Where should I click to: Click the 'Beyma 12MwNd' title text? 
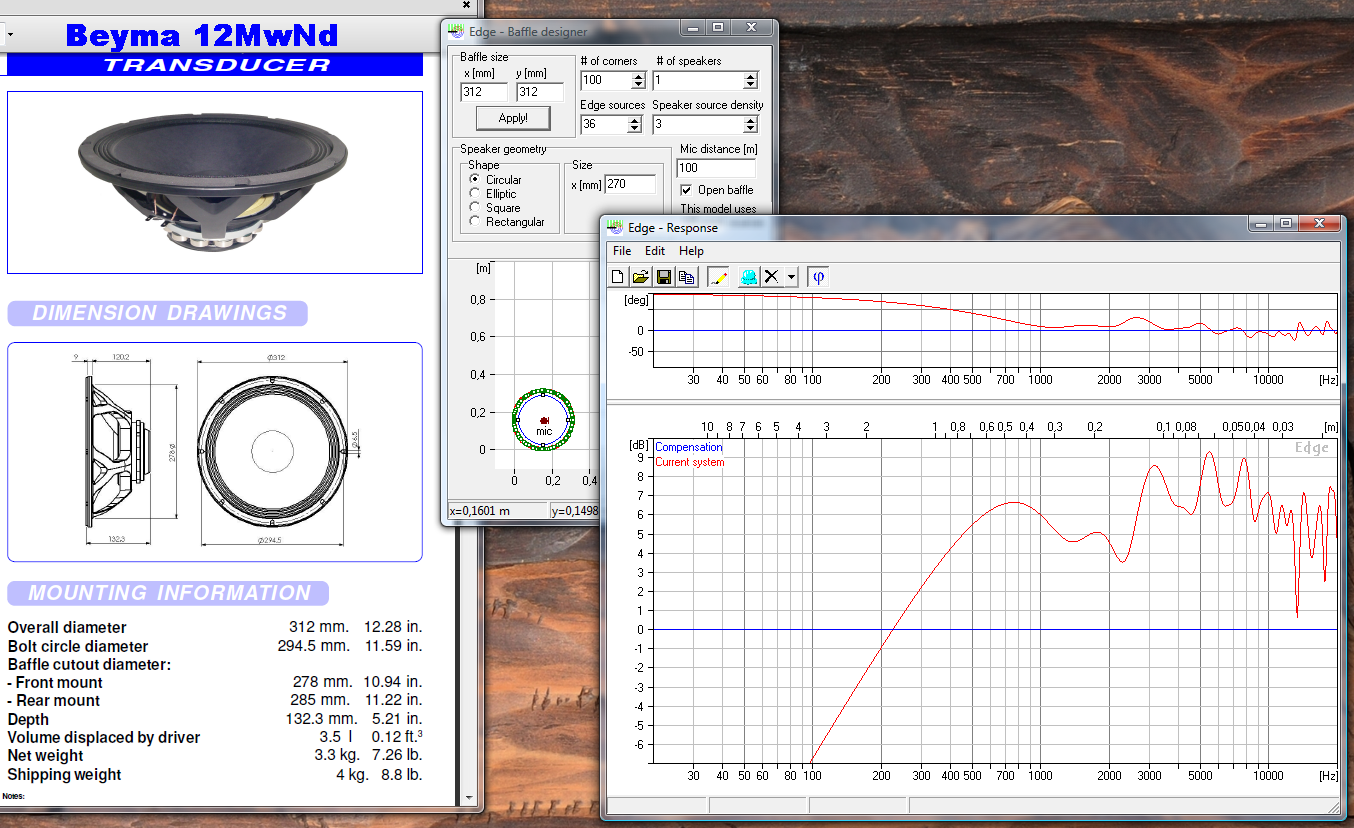pos(202,36)
